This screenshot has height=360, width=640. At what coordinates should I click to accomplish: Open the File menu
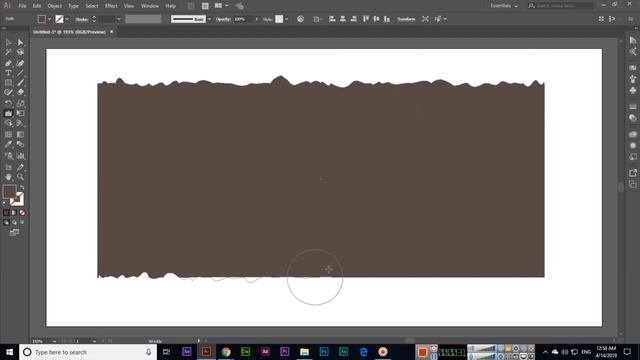tap(22, 6)
